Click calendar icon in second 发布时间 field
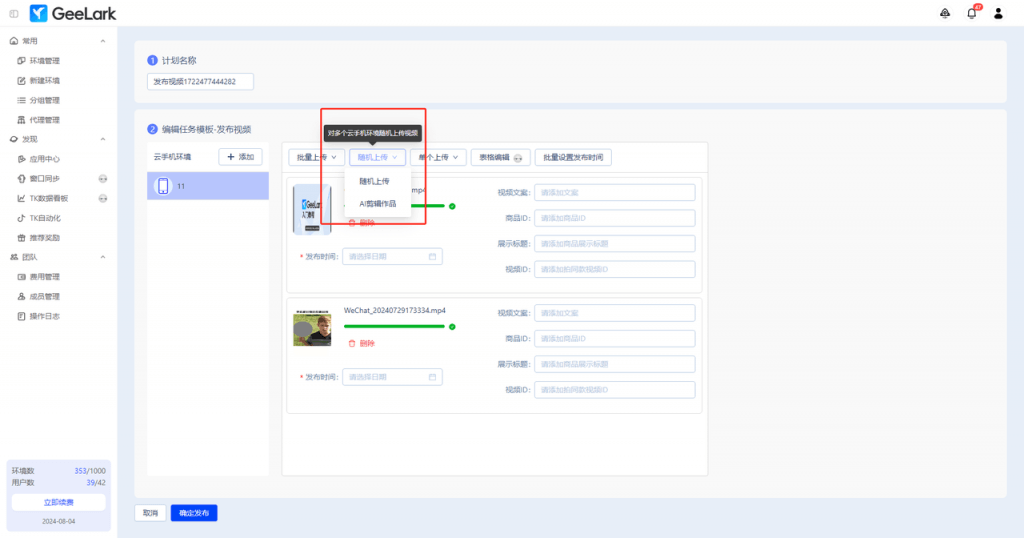This screenshot has width=1024, height=538. click(432, 377)
